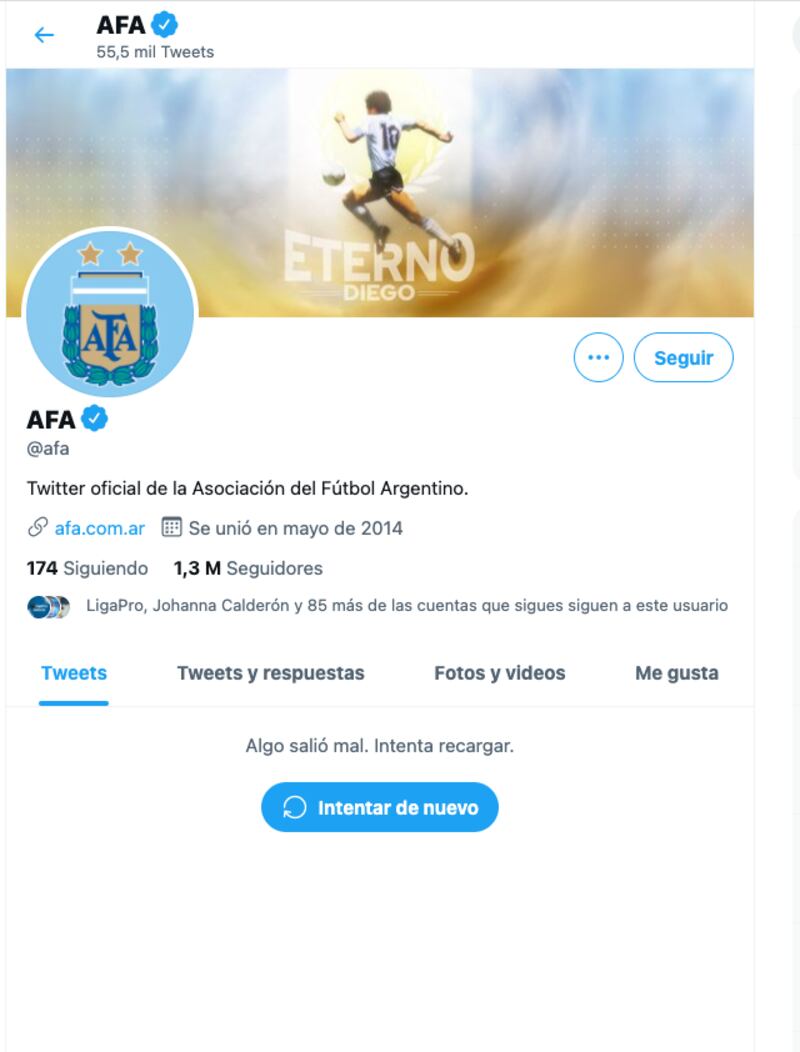Open the mutual followers avatar cluster
The height and width of the screenshot is (1052, 800).
tap(48, 607)
